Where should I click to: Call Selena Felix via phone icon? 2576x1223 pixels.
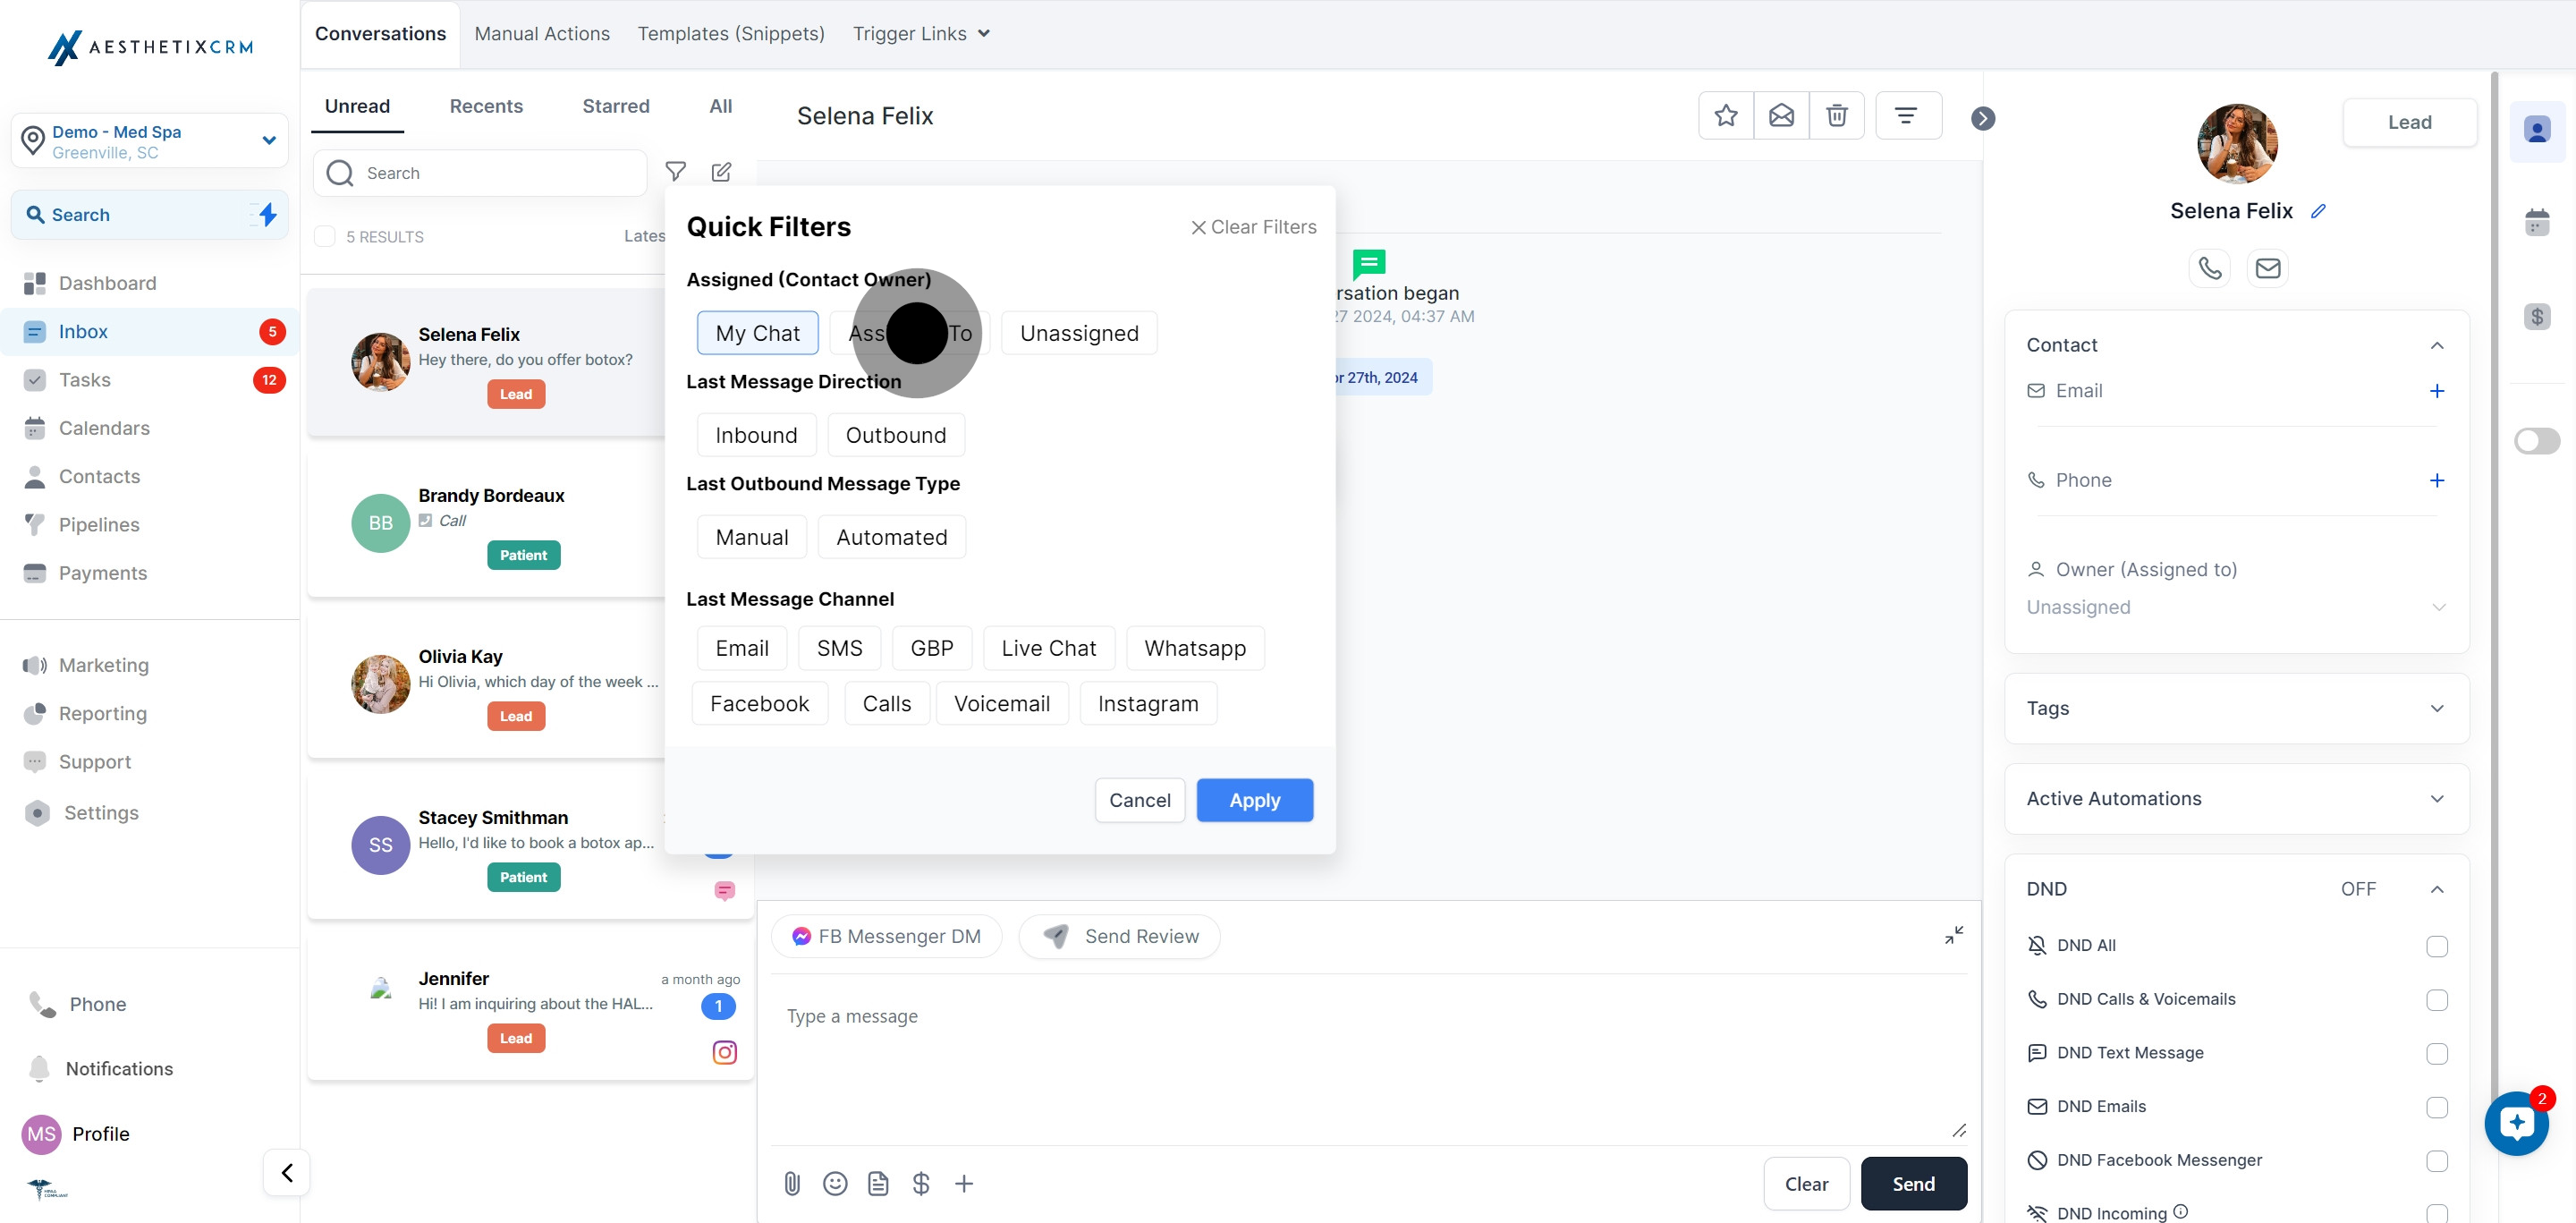click(x=2209, y=268)
